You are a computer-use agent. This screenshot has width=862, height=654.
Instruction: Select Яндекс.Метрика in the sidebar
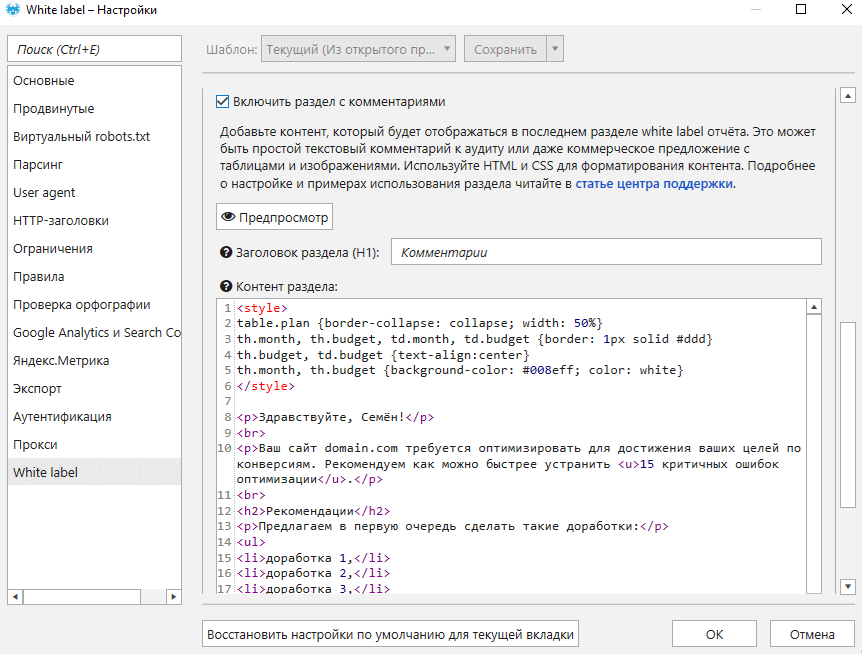[94, 361]
